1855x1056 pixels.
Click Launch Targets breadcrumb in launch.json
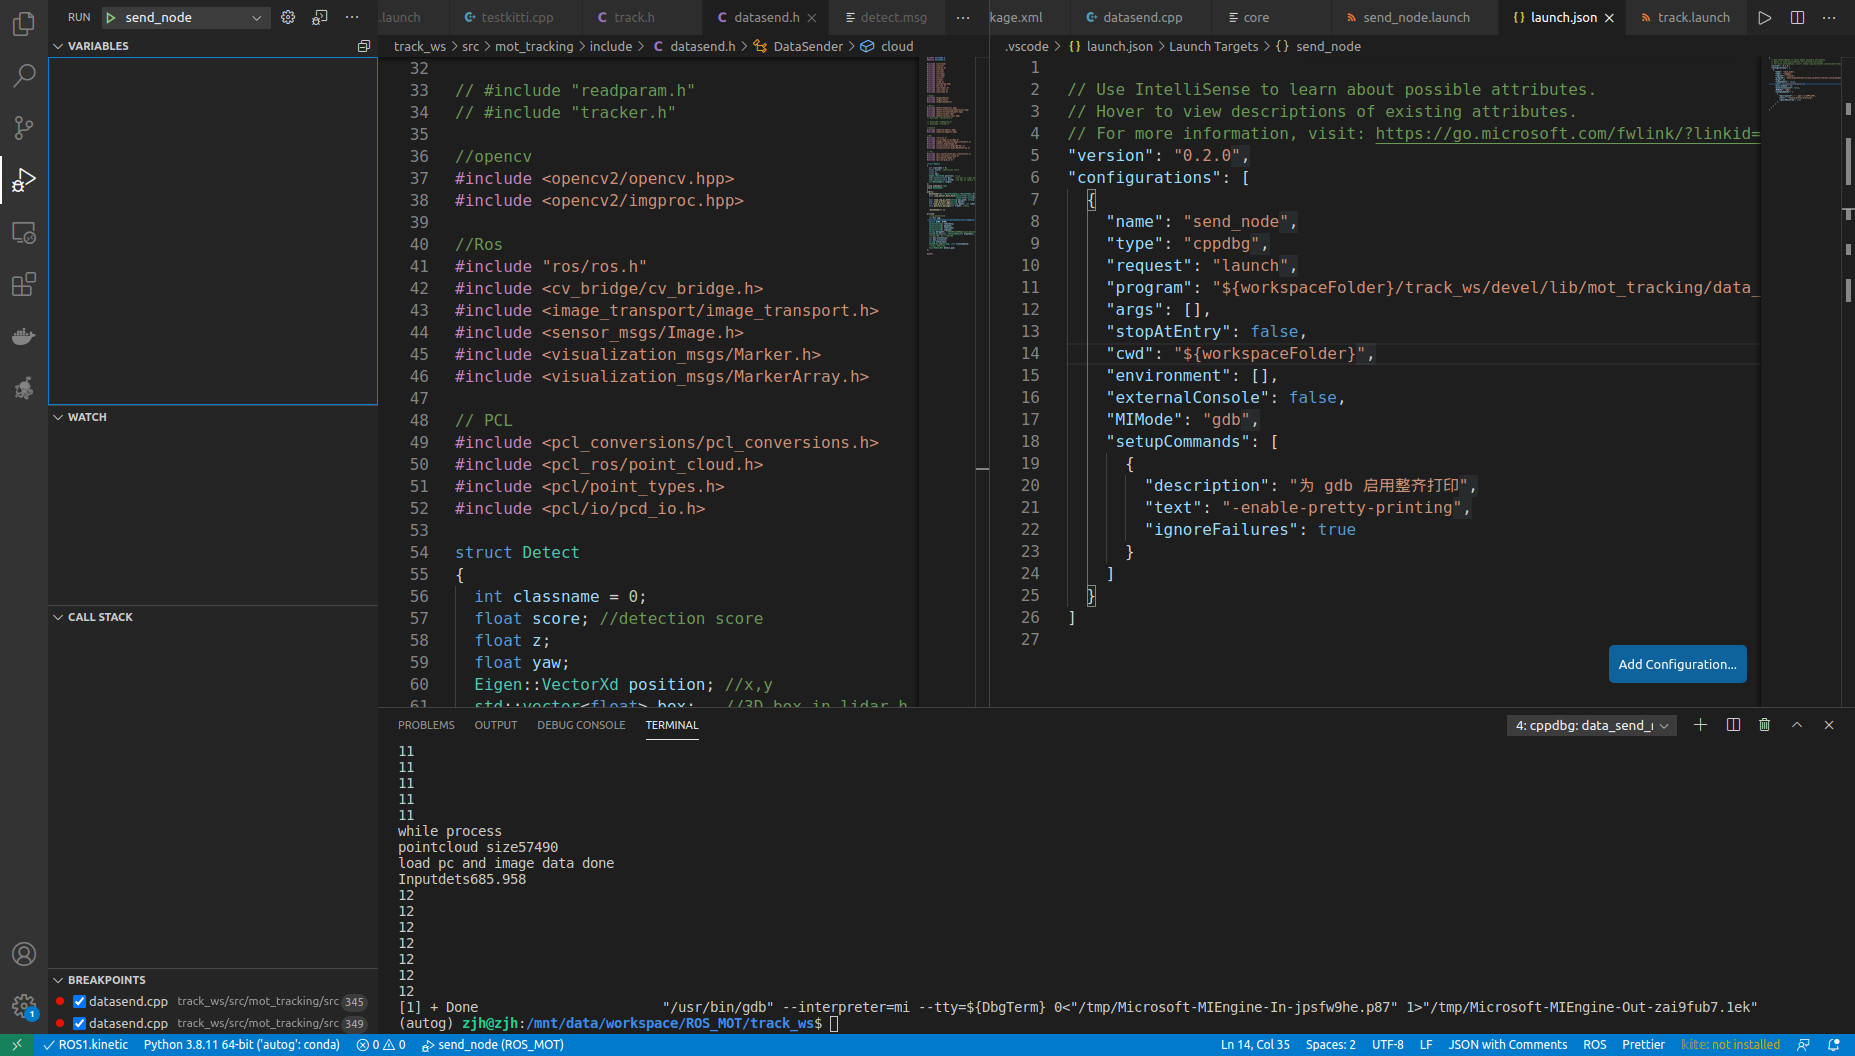point(1214,46)
